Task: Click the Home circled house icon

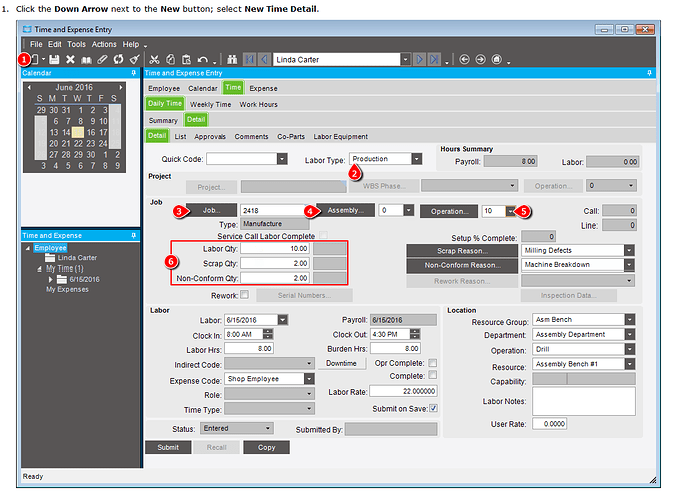Action: [496, 59]
